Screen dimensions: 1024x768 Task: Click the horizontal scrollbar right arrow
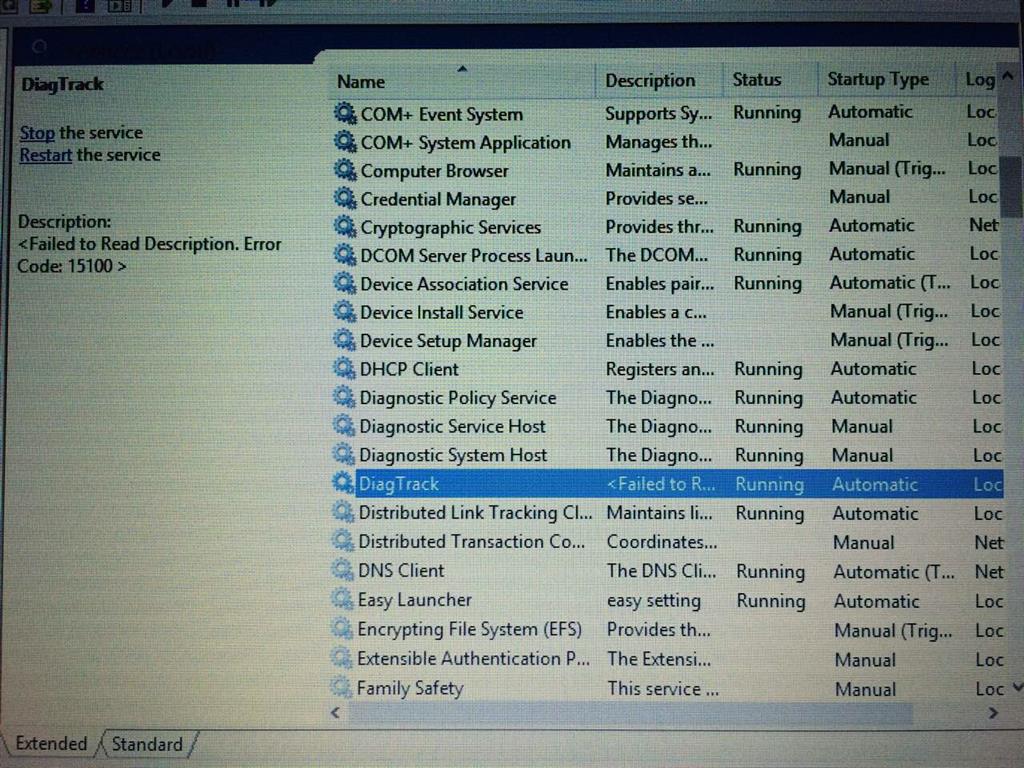[x=993, y=713]
